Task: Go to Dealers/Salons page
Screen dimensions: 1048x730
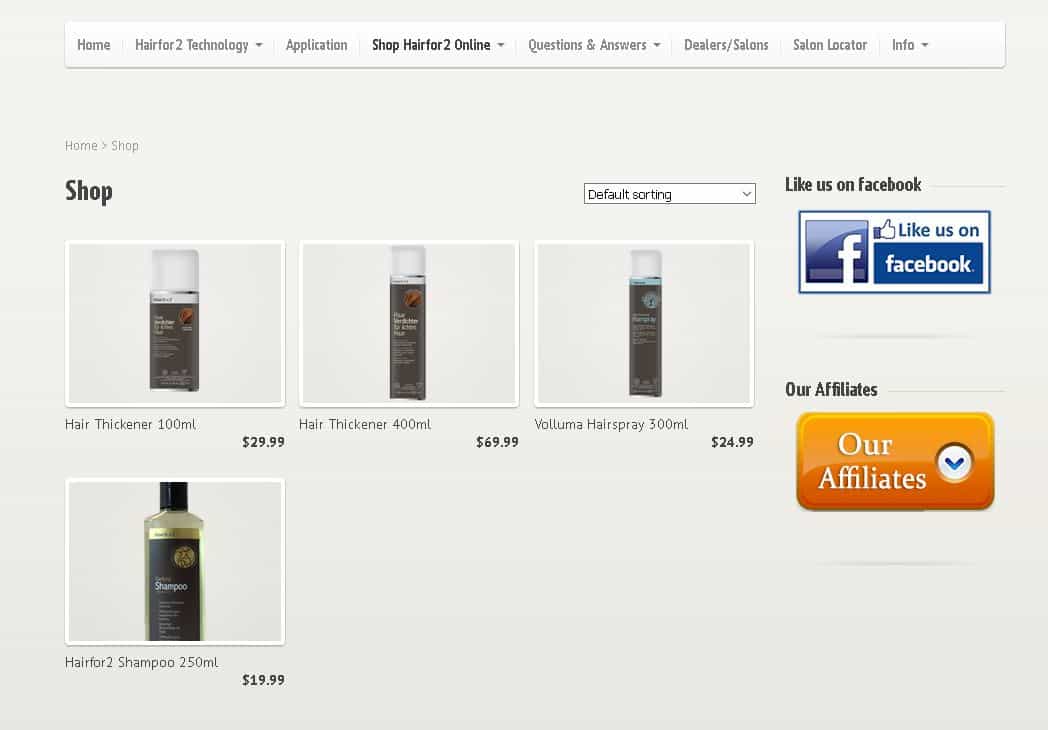Action: 726,45
